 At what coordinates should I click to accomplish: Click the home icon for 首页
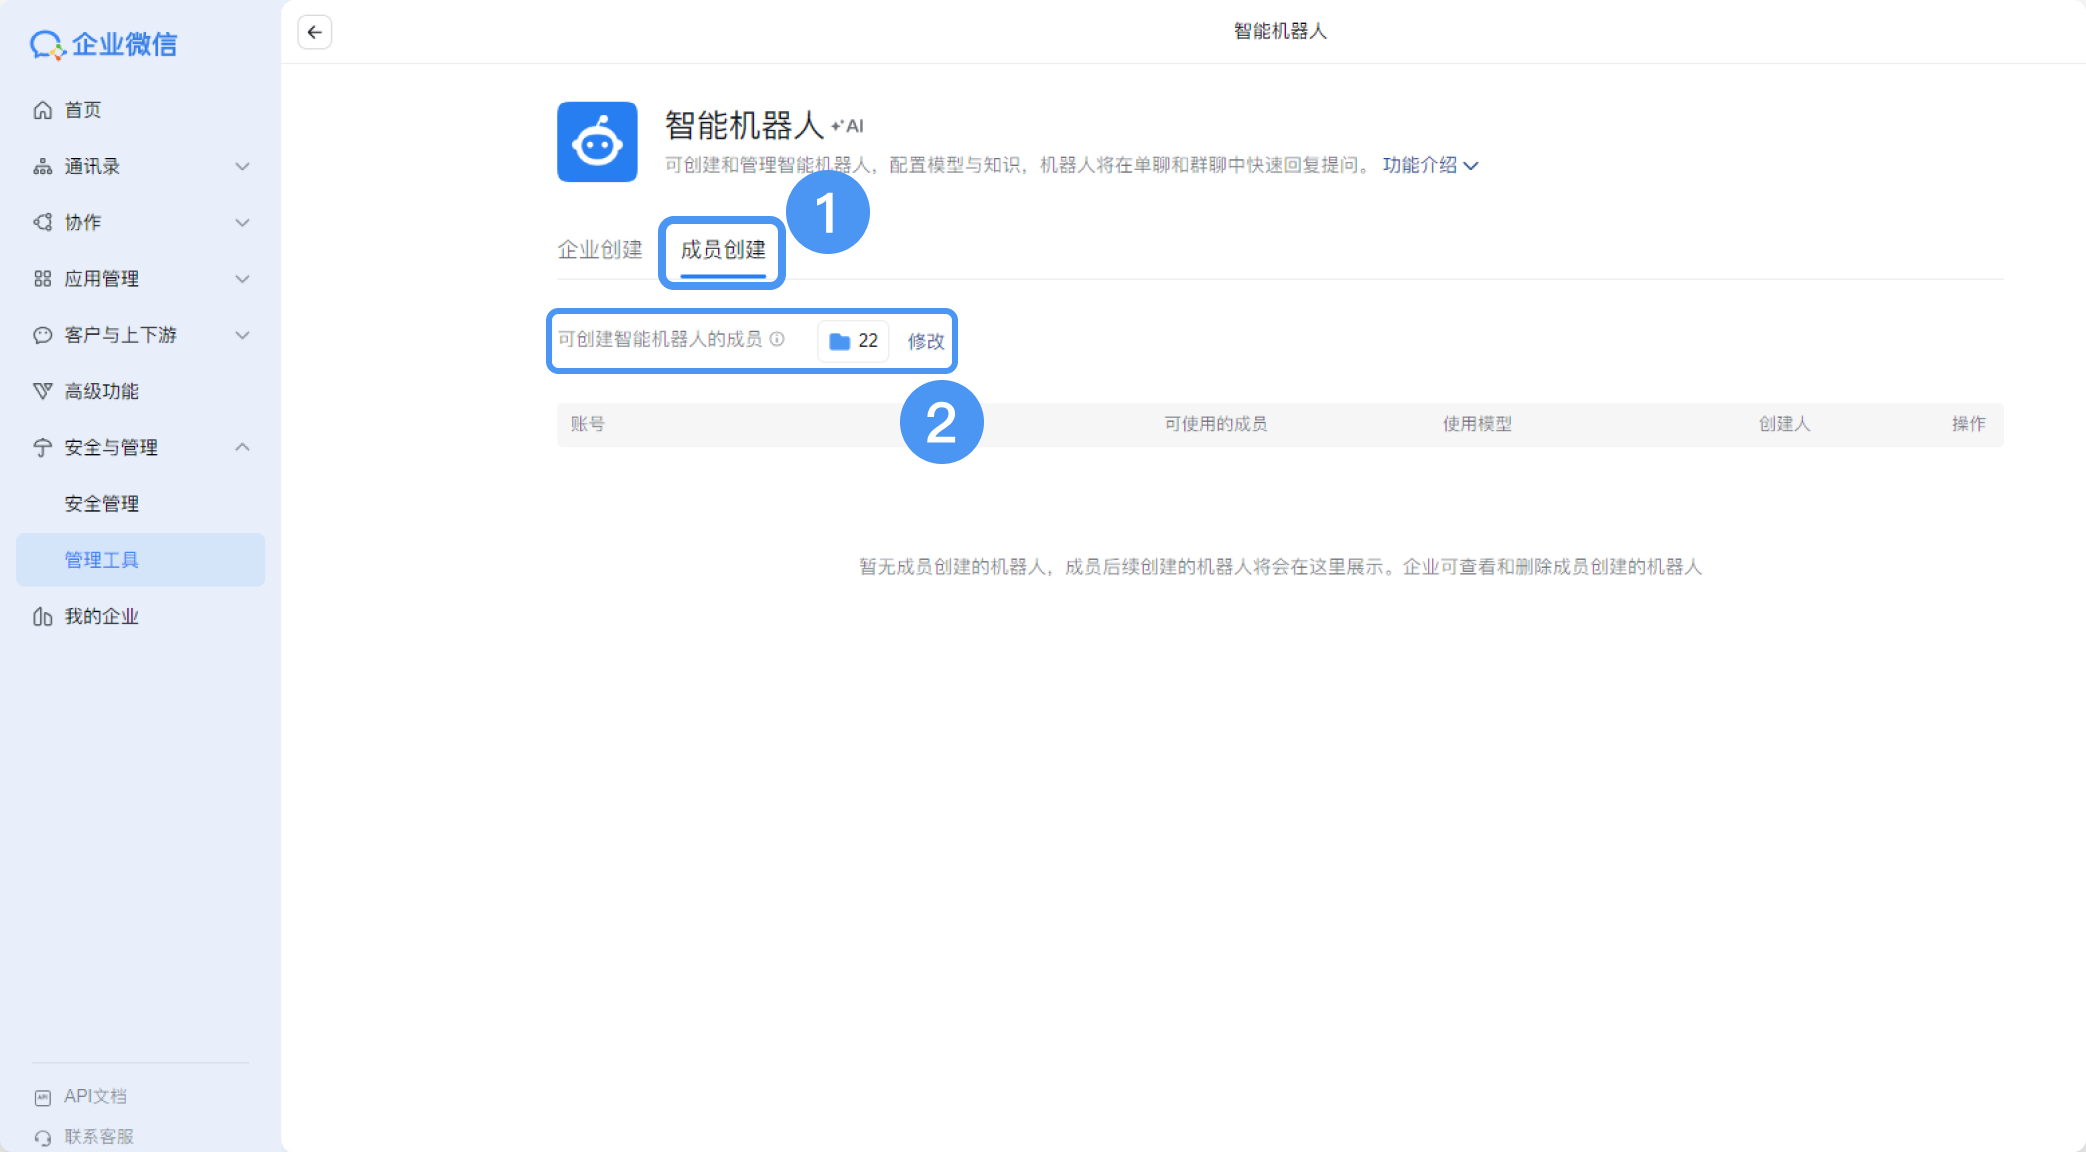click(x=42, y=110)
